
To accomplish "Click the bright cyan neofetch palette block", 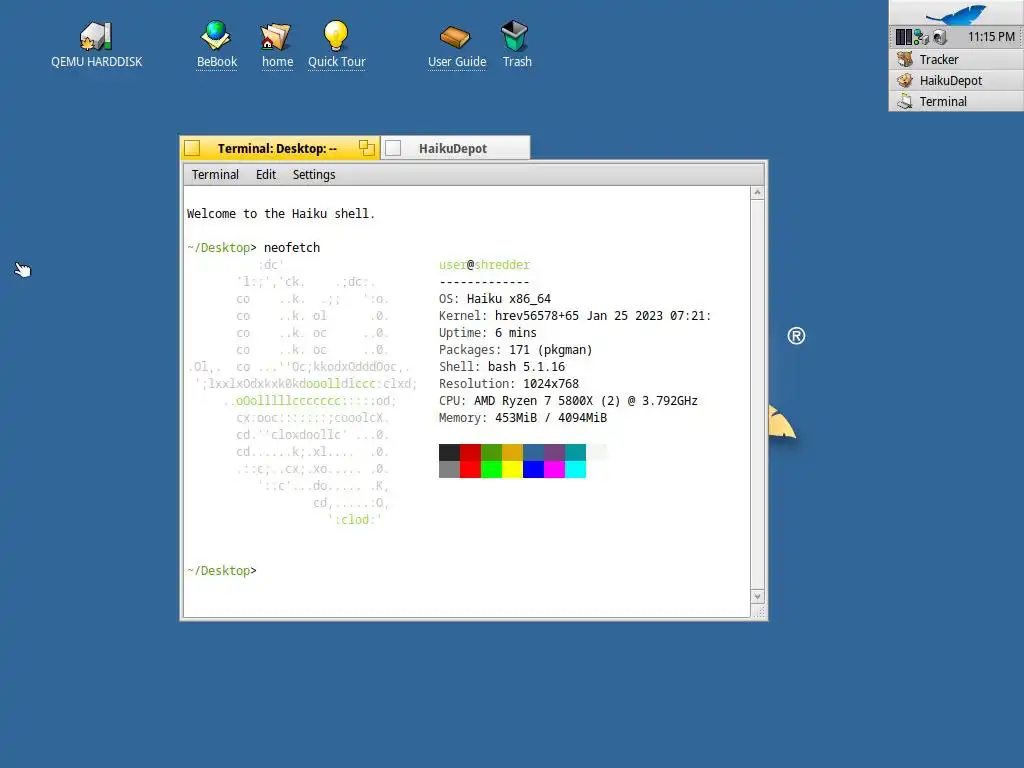I will (575, 470).
